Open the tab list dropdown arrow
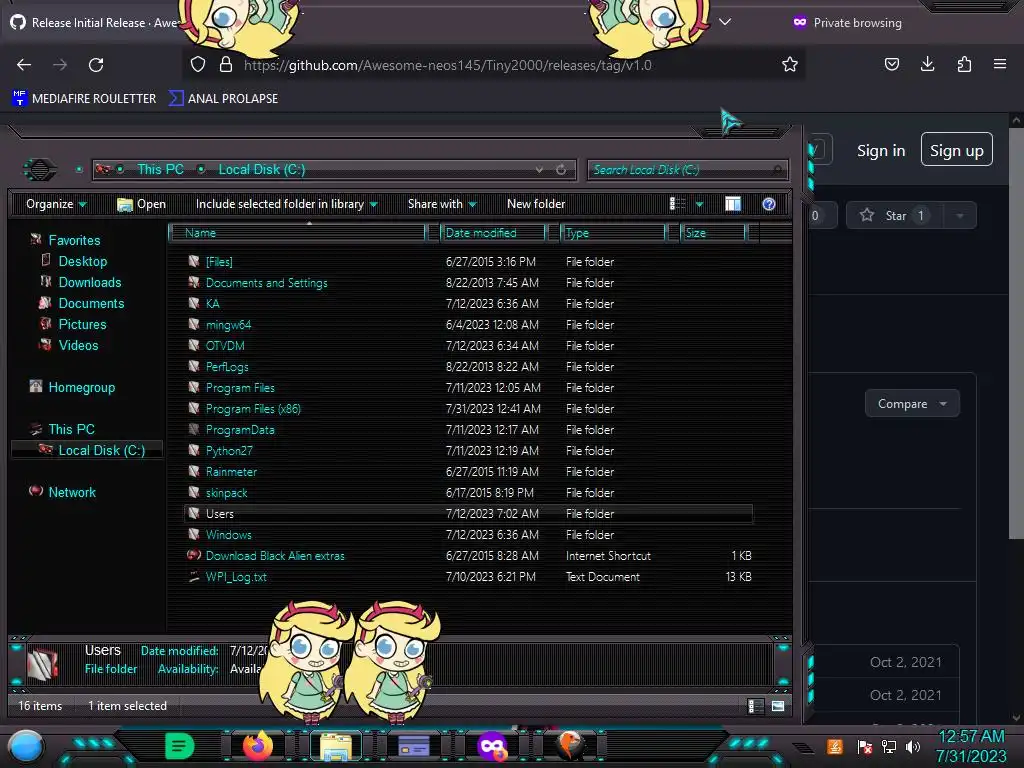Screen dimensions: 1024x768 pyautogui.click(x=725, y=22)
